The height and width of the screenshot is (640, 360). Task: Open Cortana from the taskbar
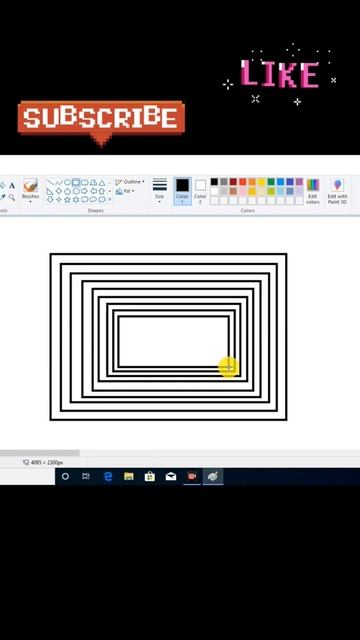65,476
